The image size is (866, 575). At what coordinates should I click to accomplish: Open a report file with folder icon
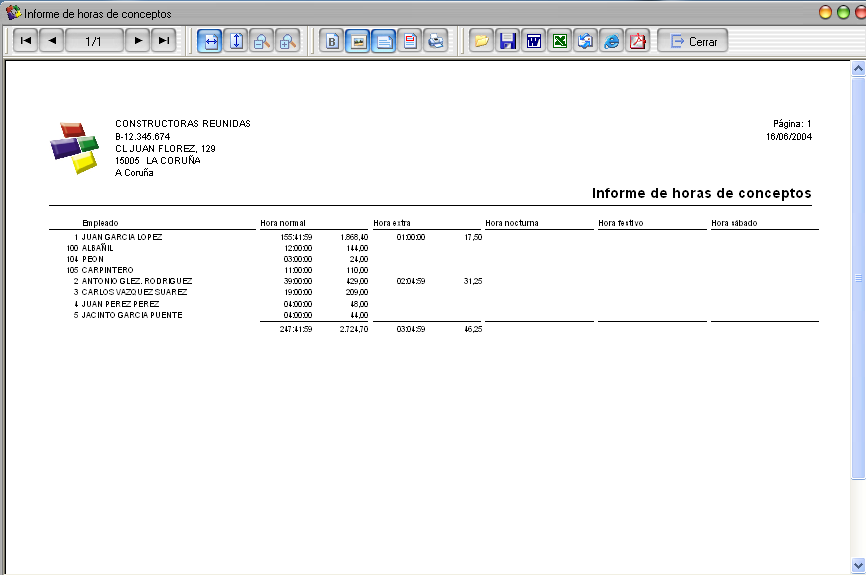coord(482,41)
